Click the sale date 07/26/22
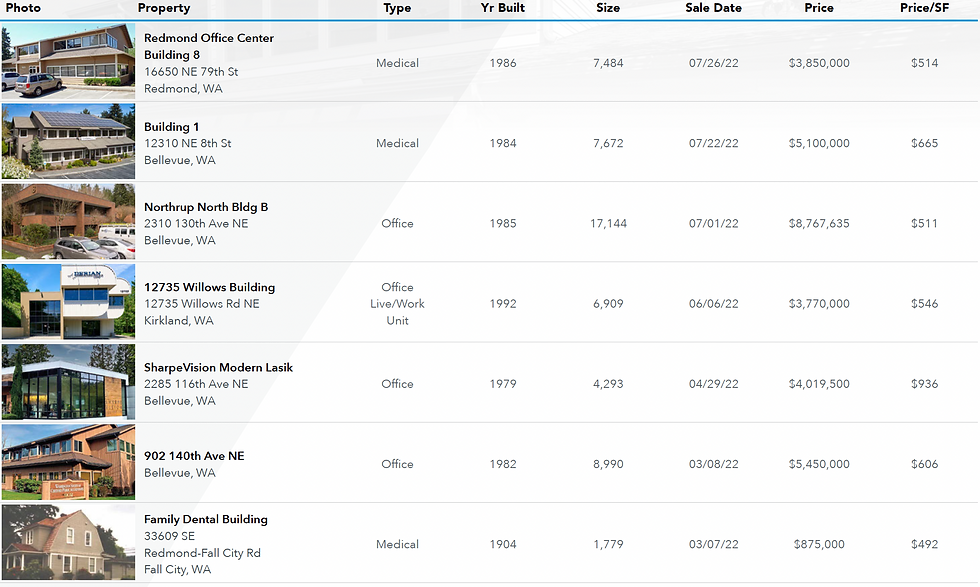Viewport: 980px width, 587px height. [x=713, y=63]
